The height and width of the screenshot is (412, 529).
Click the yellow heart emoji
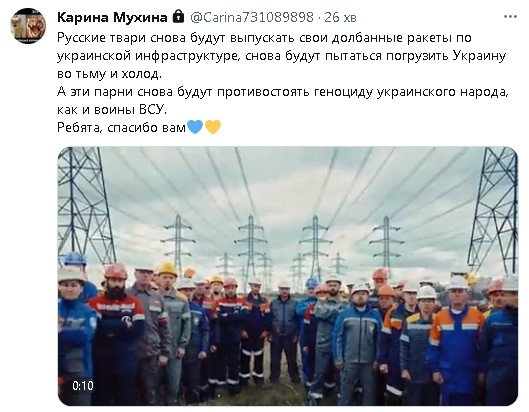(213, 127)
